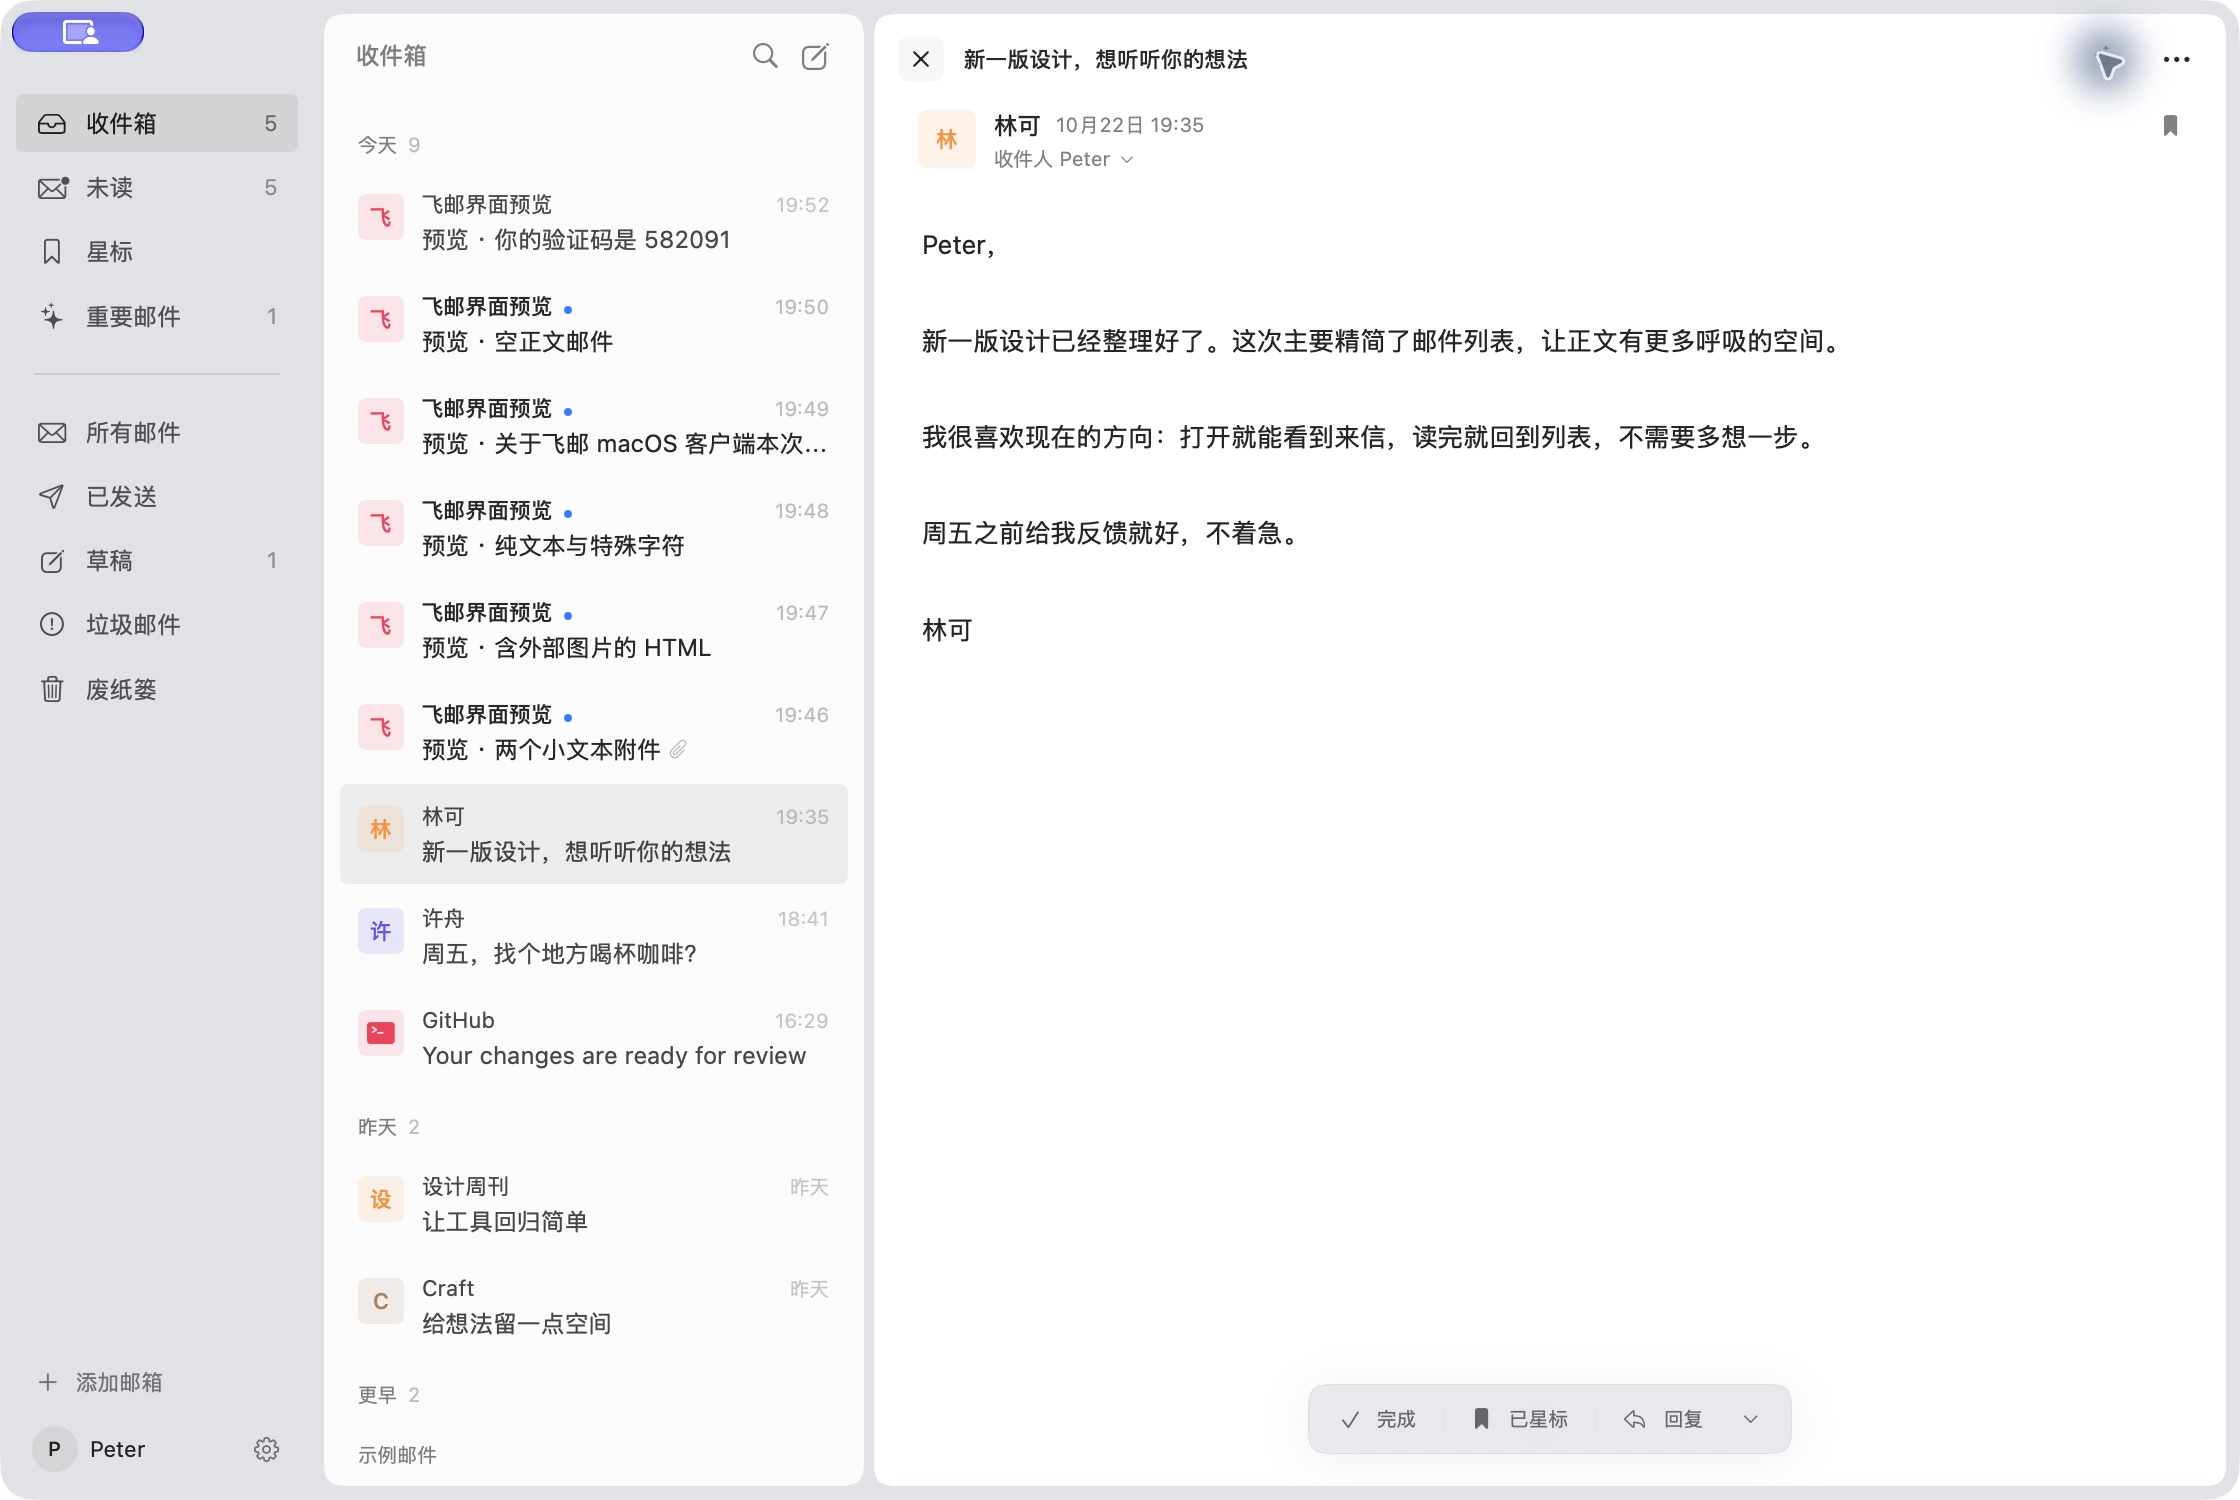
Task: Open the 草稿 drafts folder
Action: pos(157,560)
